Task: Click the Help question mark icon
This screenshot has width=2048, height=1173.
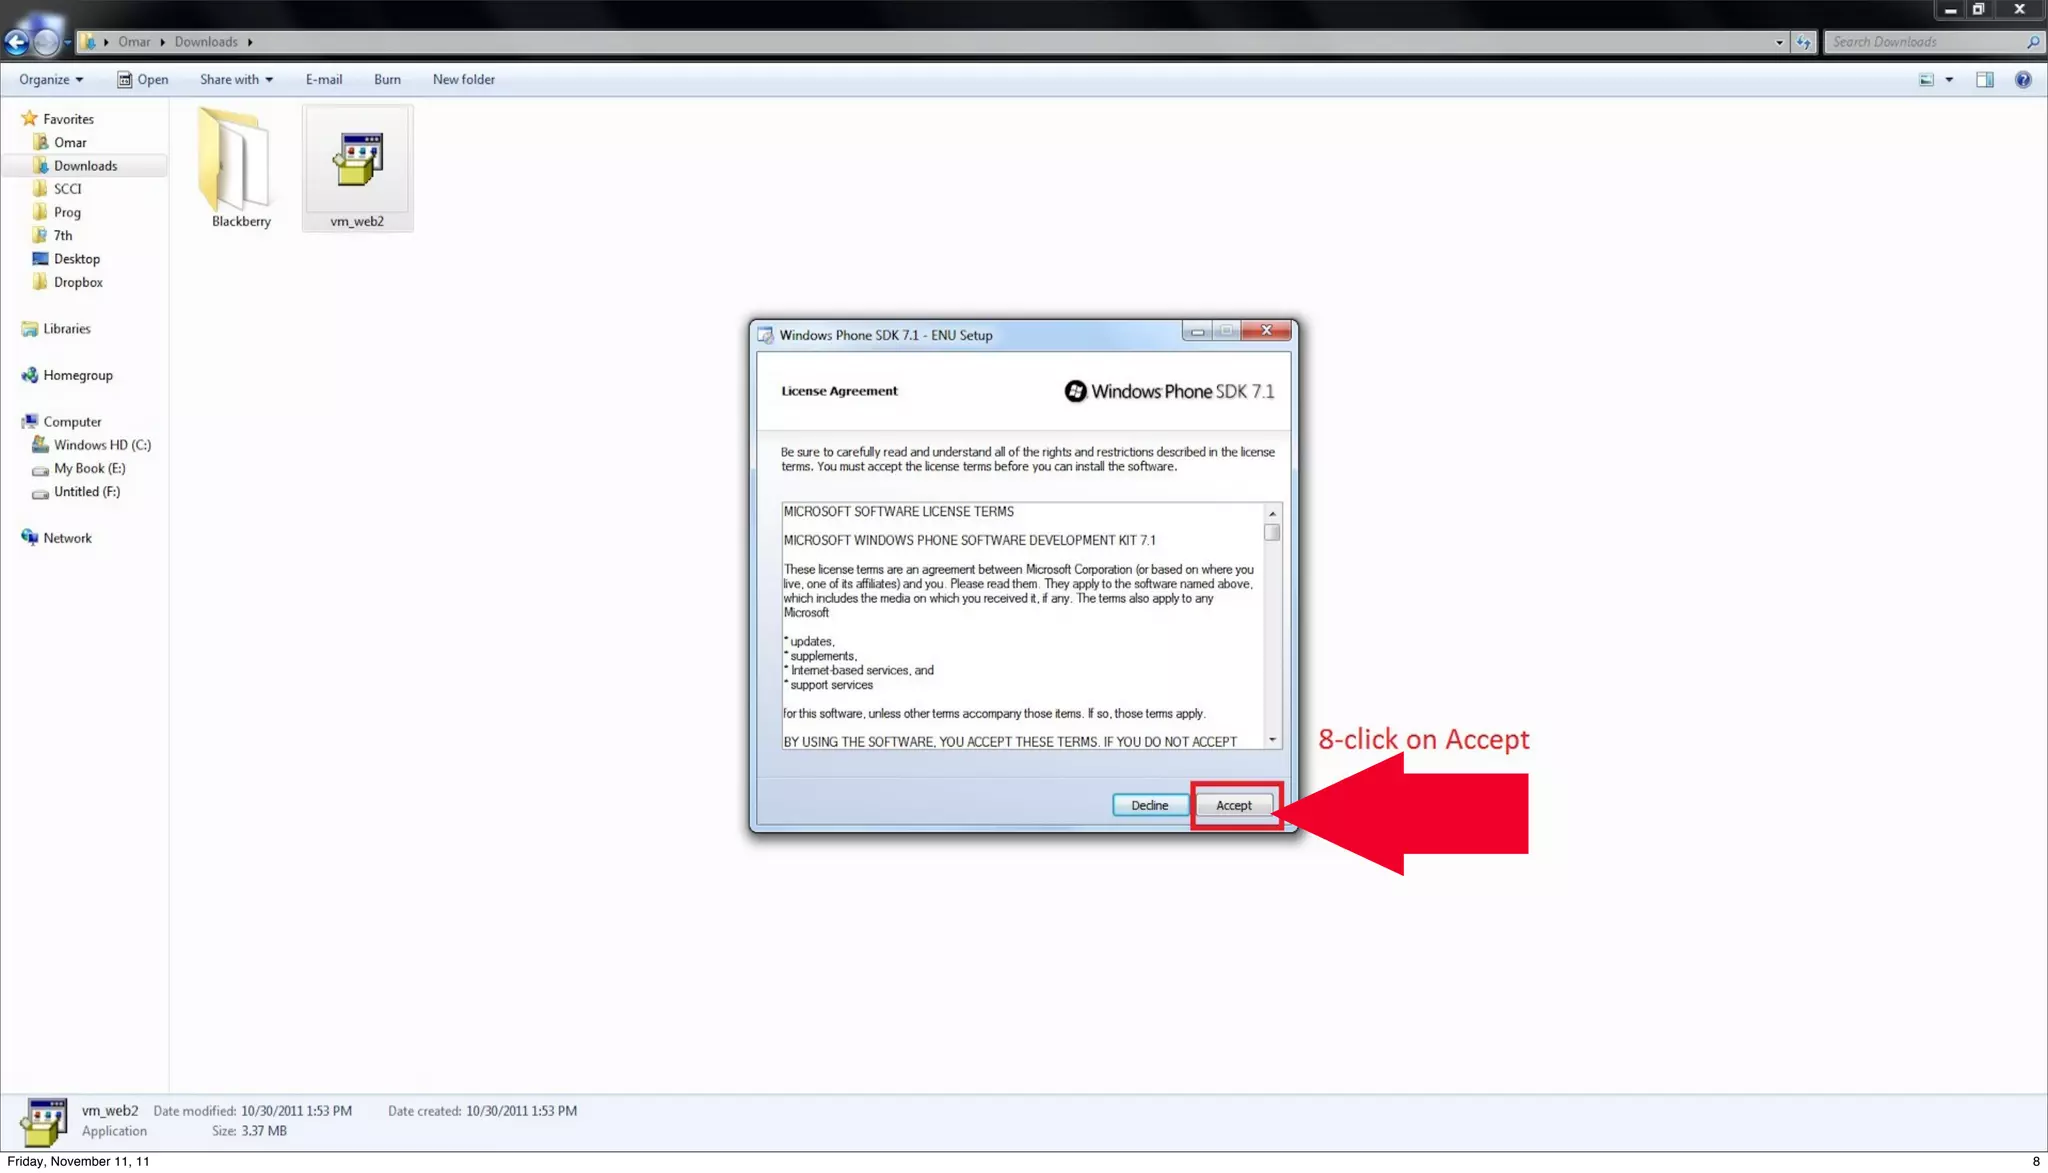Action: pos(2022,80)
